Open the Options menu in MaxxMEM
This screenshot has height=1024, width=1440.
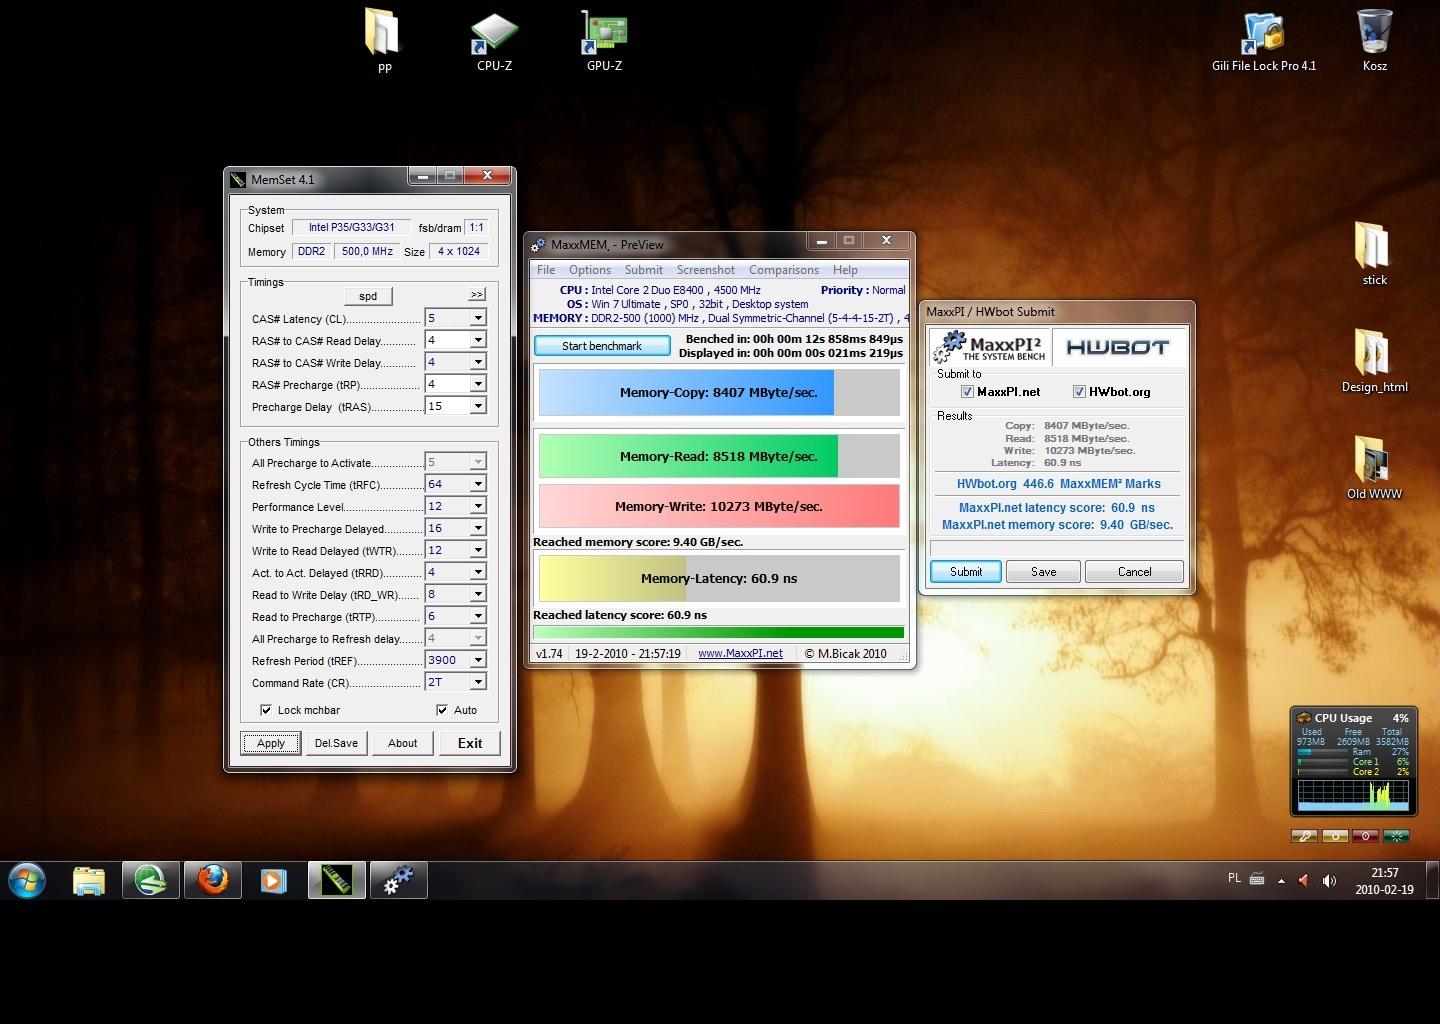[590, 270]
